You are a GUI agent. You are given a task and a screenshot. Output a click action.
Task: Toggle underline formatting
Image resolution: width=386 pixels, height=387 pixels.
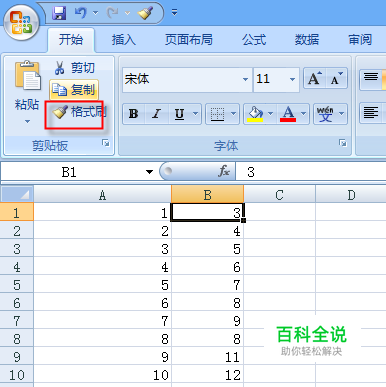coord(180,114)
